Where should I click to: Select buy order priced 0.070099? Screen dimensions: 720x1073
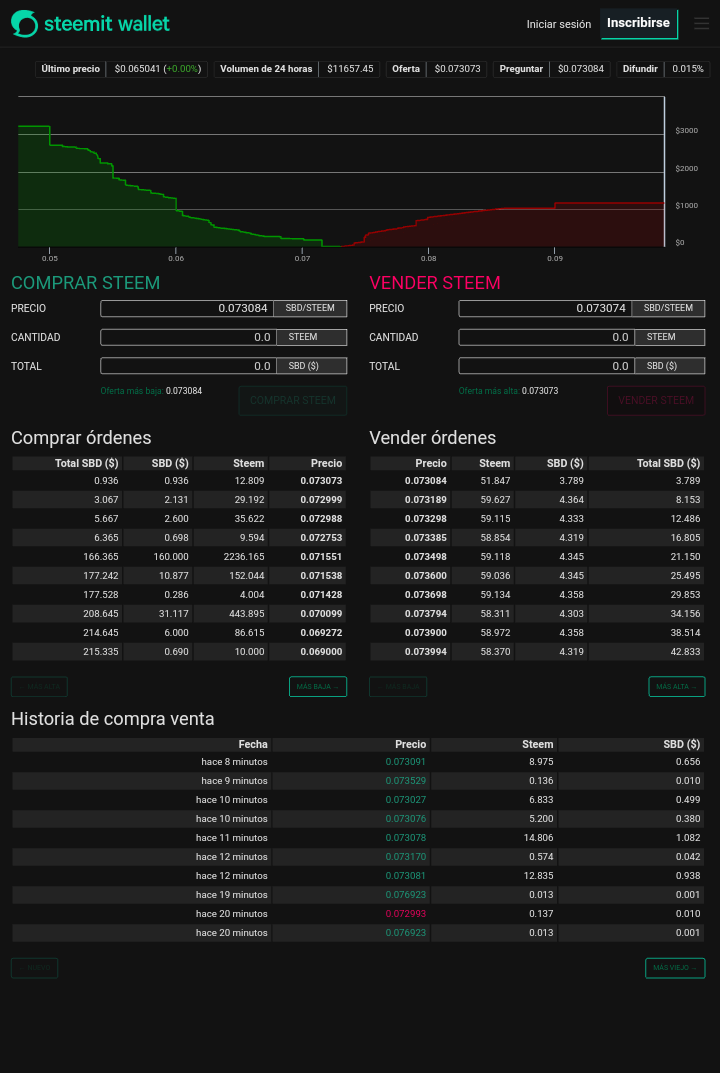click(x=179, y=614)
